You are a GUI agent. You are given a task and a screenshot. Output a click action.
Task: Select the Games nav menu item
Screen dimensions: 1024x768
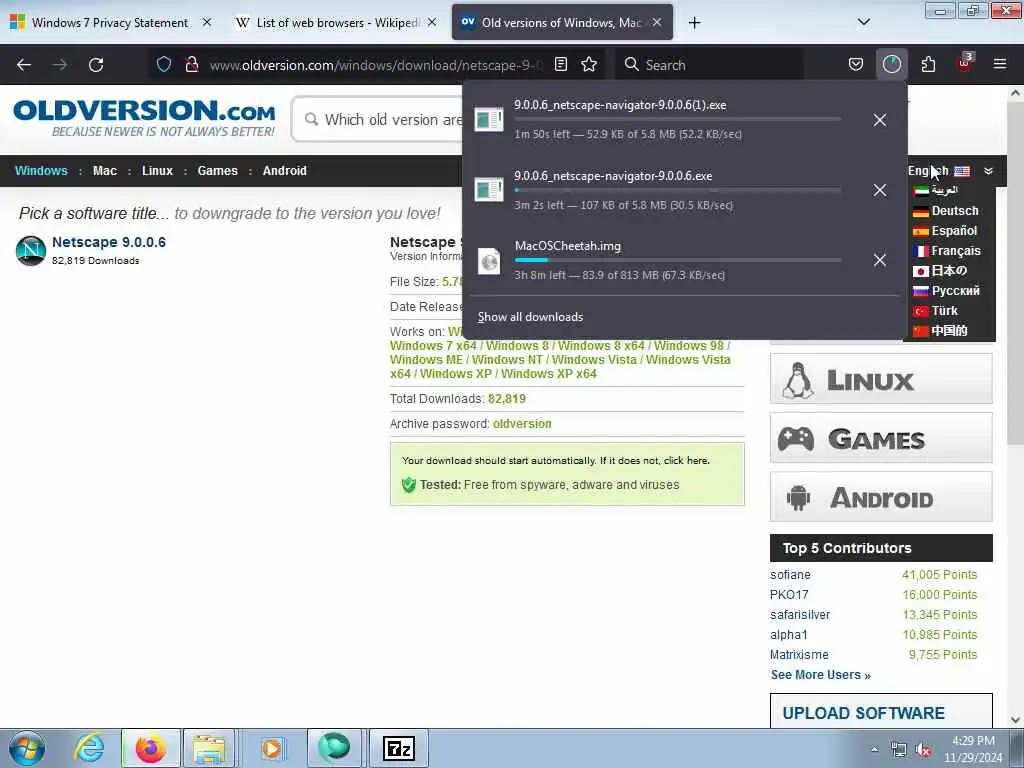click(217, 171)
